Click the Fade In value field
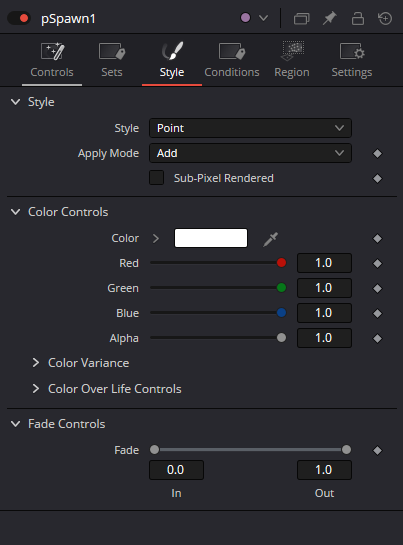This screenshot has height=545, width=403. pos(176,470)
